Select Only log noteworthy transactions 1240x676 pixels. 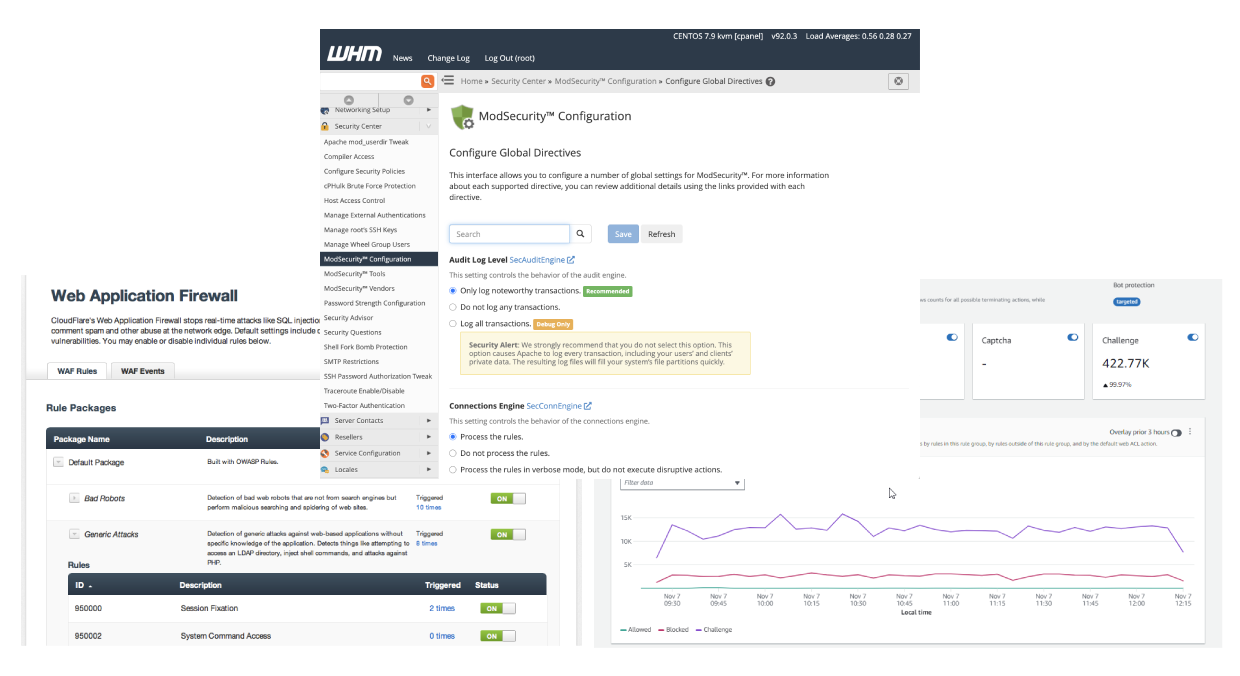click(x=453, y=291)
